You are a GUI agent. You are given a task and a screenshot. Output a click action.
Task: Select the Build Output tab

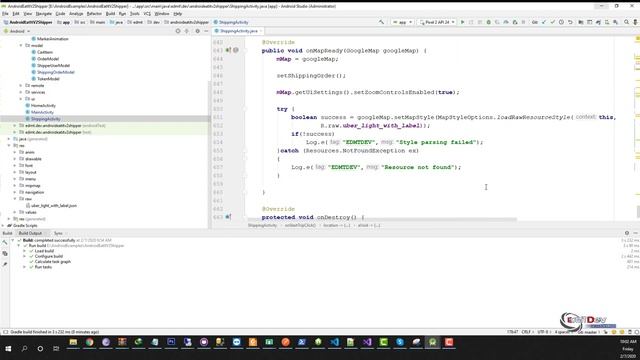tap(30, 233)
